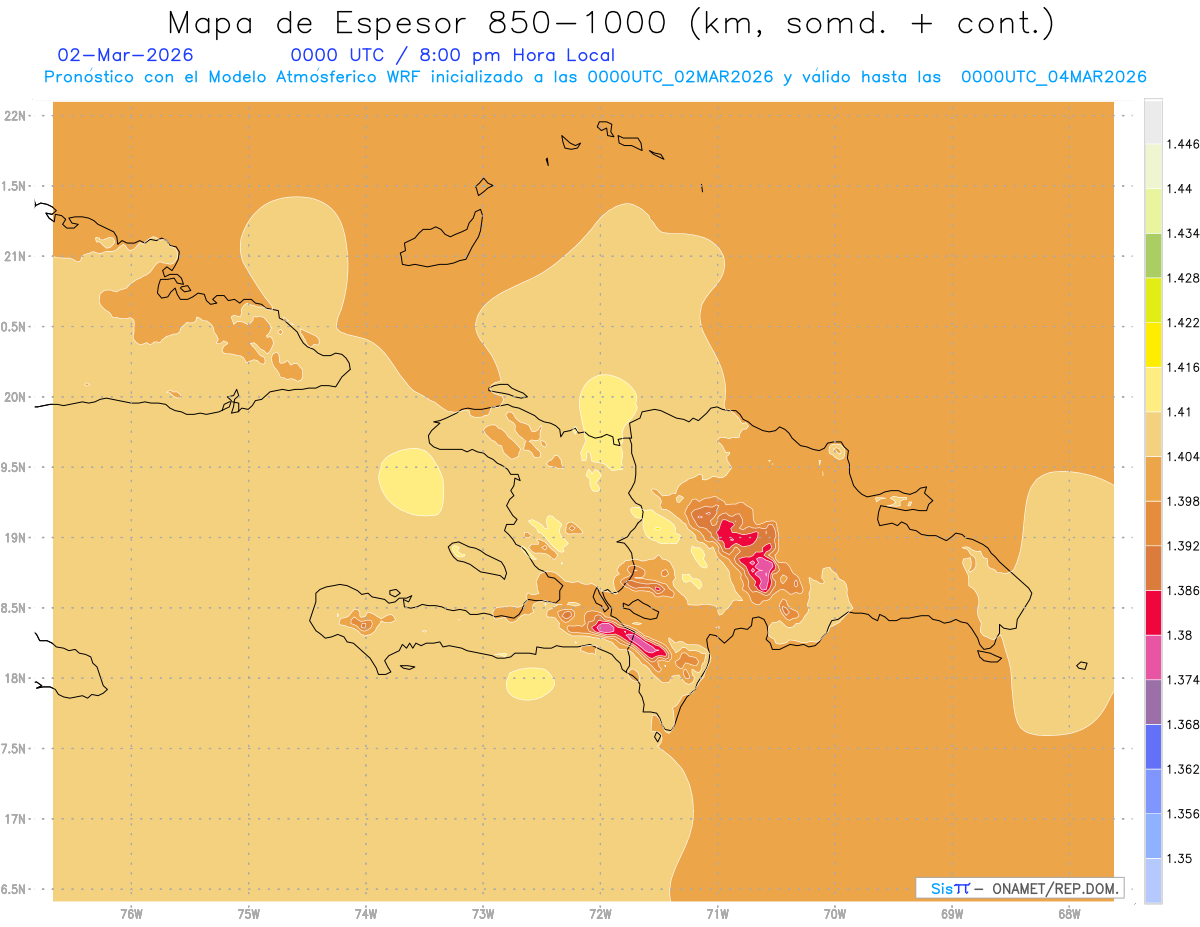1200x927 pixels.
Task: Click the '19N' latitude axis label
Action: pyautogui.click(x=15, y=538)
